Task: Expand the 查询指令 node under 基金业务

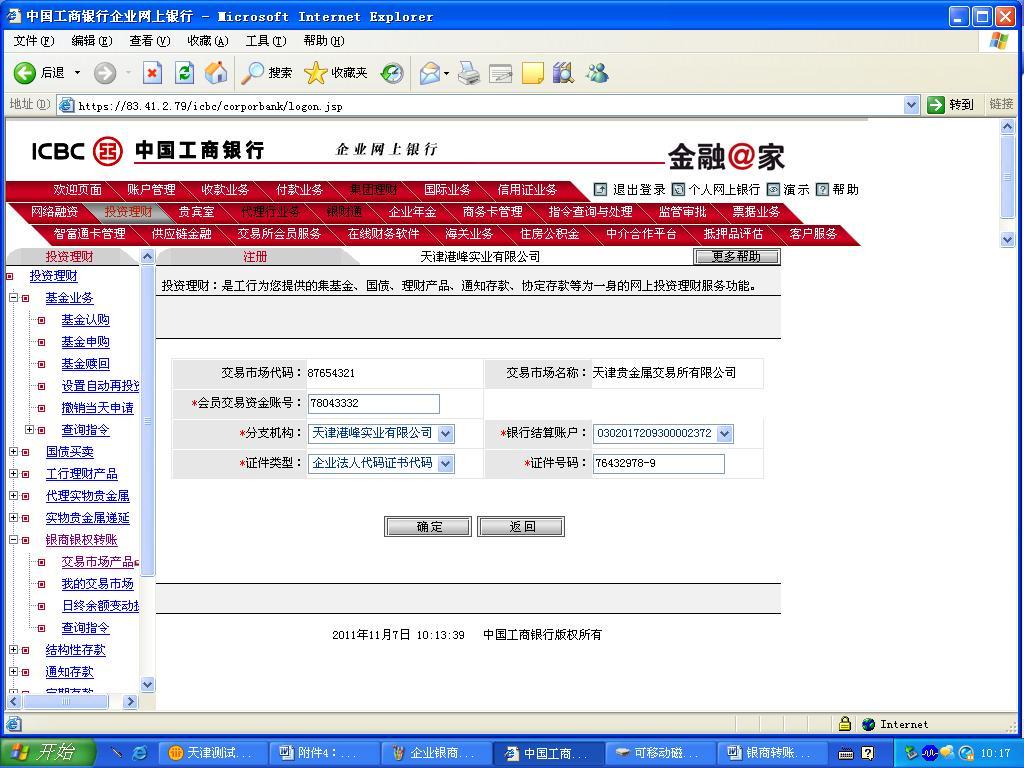Action: point(29,430)
